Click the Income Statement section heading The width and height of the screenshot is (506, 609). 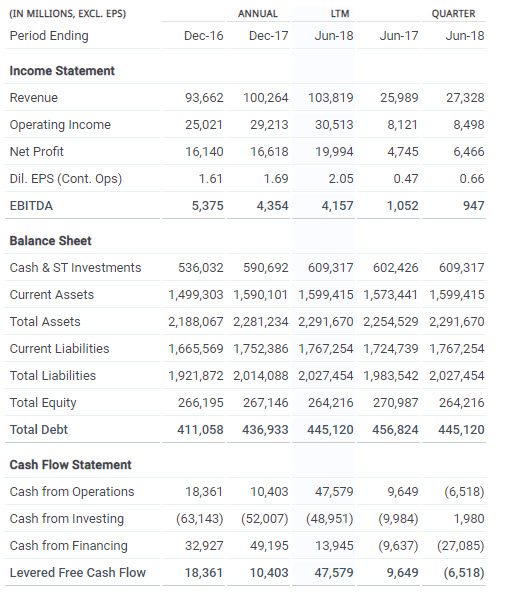(62, 71)
